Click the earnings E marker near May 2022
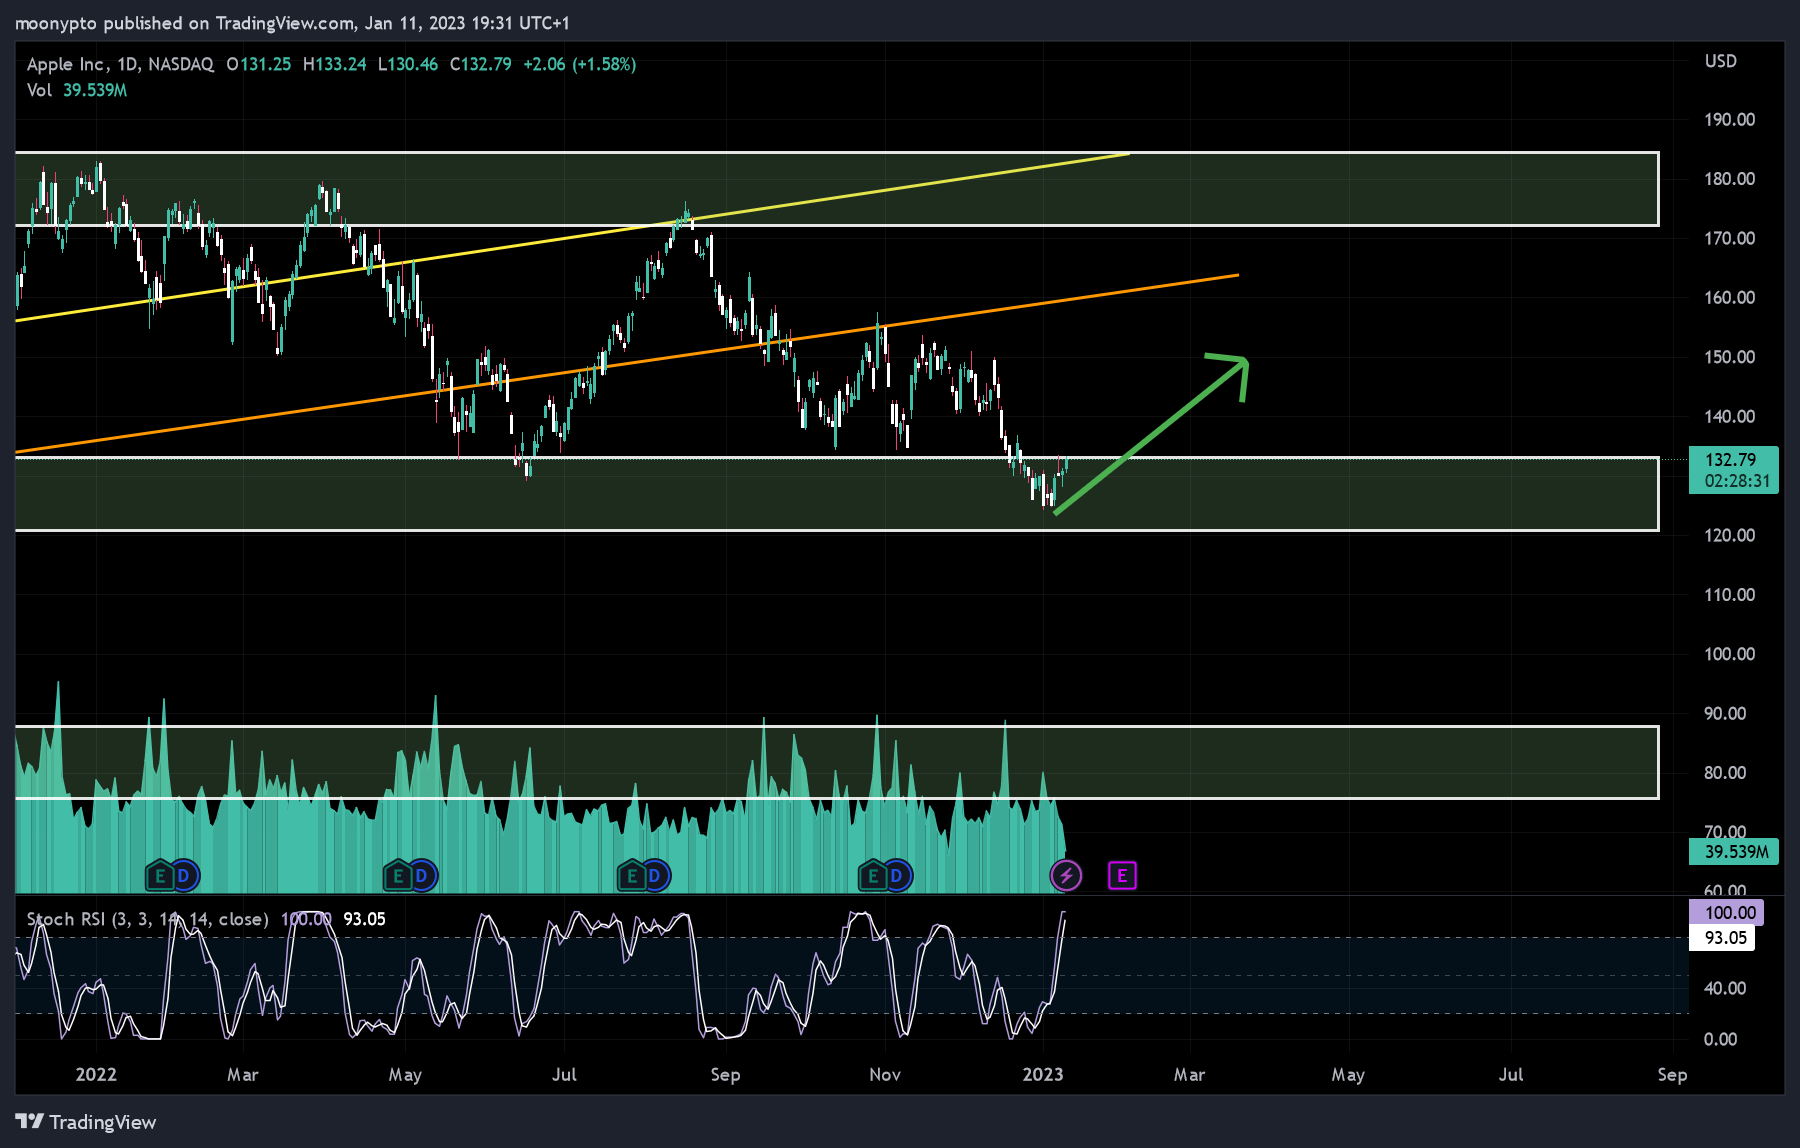This screenshot has width=1800, height=1148. 398,876
